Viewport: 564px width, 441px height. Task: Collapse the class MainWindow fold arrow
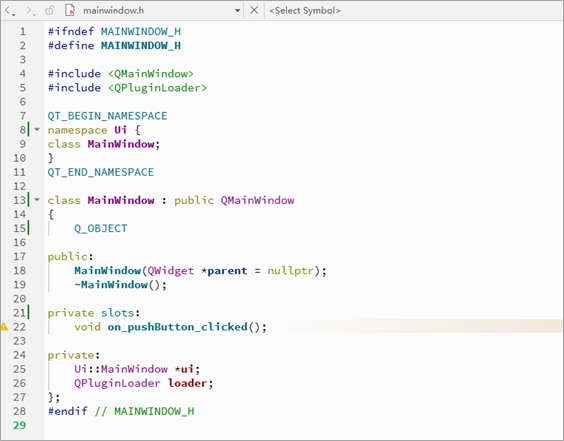[37, 200]
